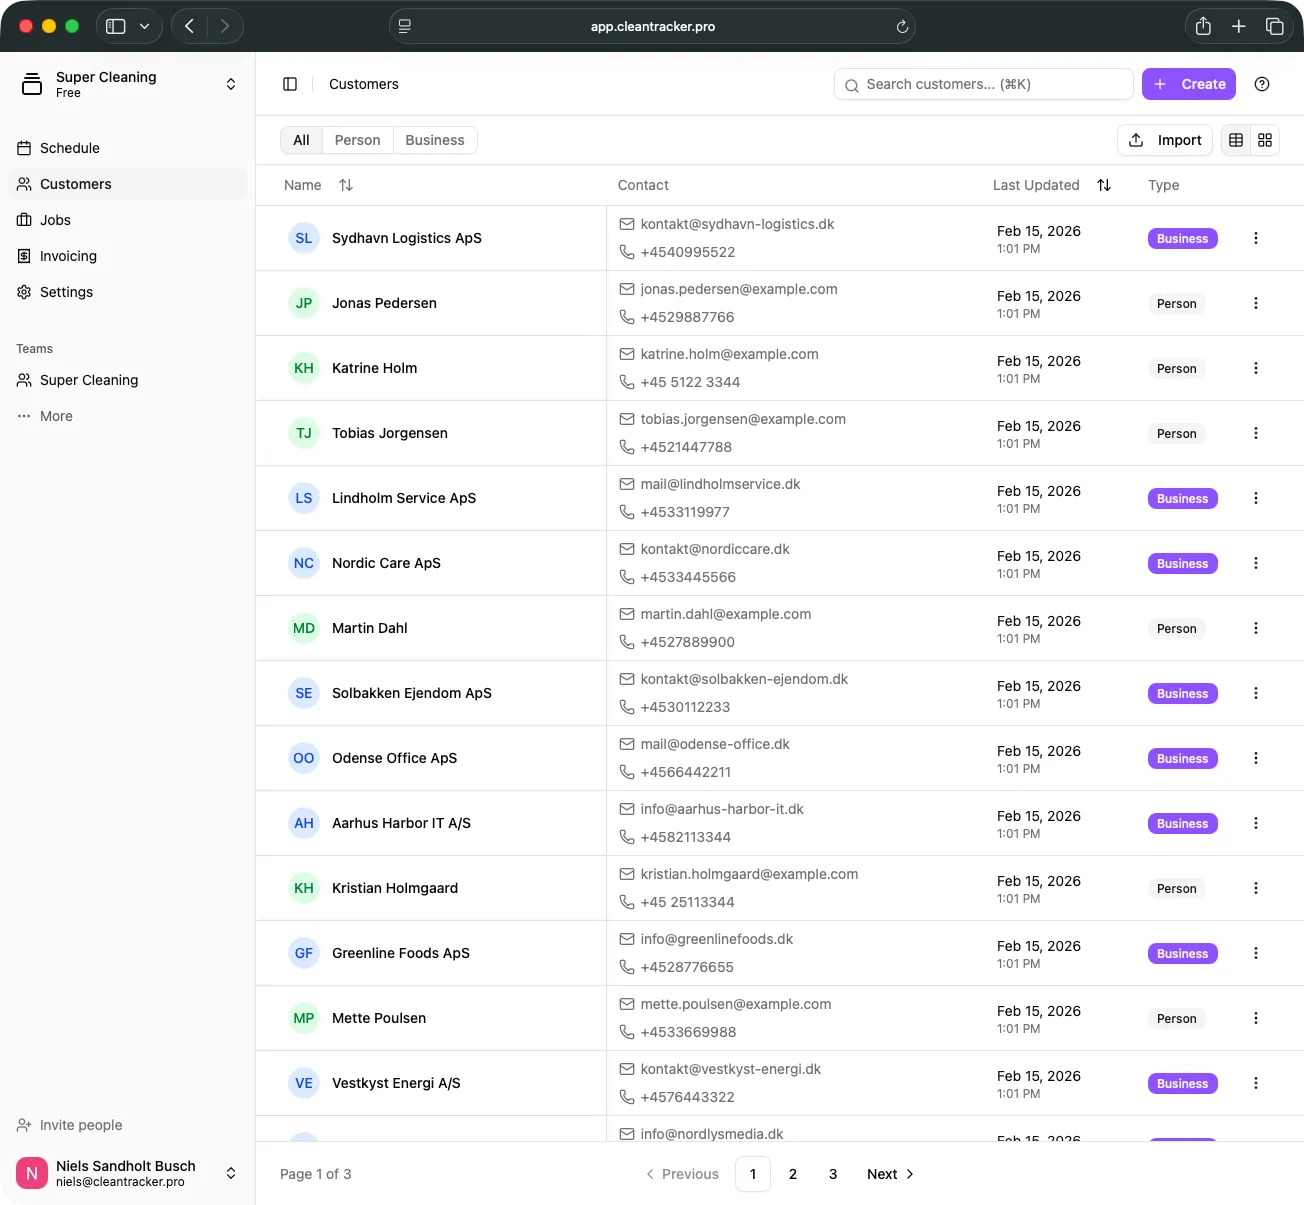Image resolution: width=1304 pixels, height=1205 pixels.
Task: Open Settings in the sidebar
Action: point(66,292)
